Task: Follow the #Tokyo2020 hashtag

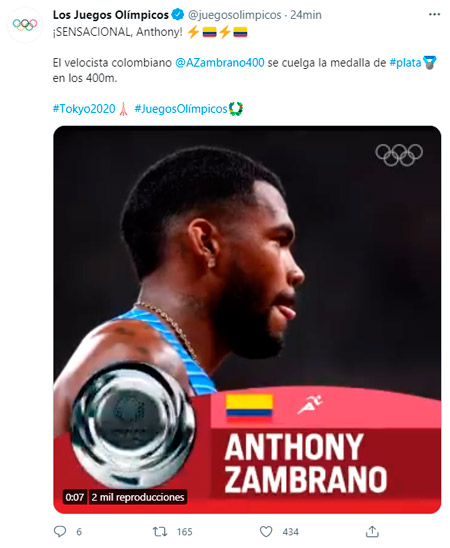Action: tap(84, 109)
